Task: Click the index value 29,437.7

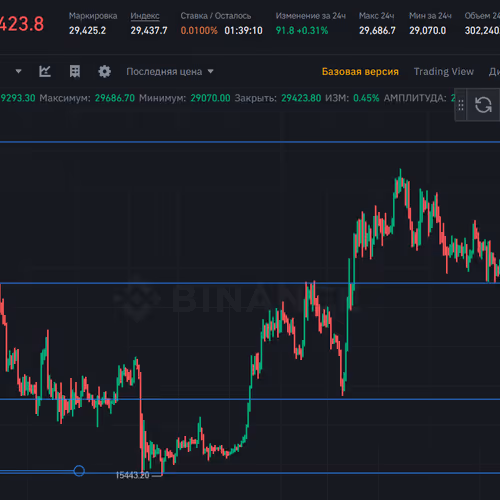Action: (149, 31)
